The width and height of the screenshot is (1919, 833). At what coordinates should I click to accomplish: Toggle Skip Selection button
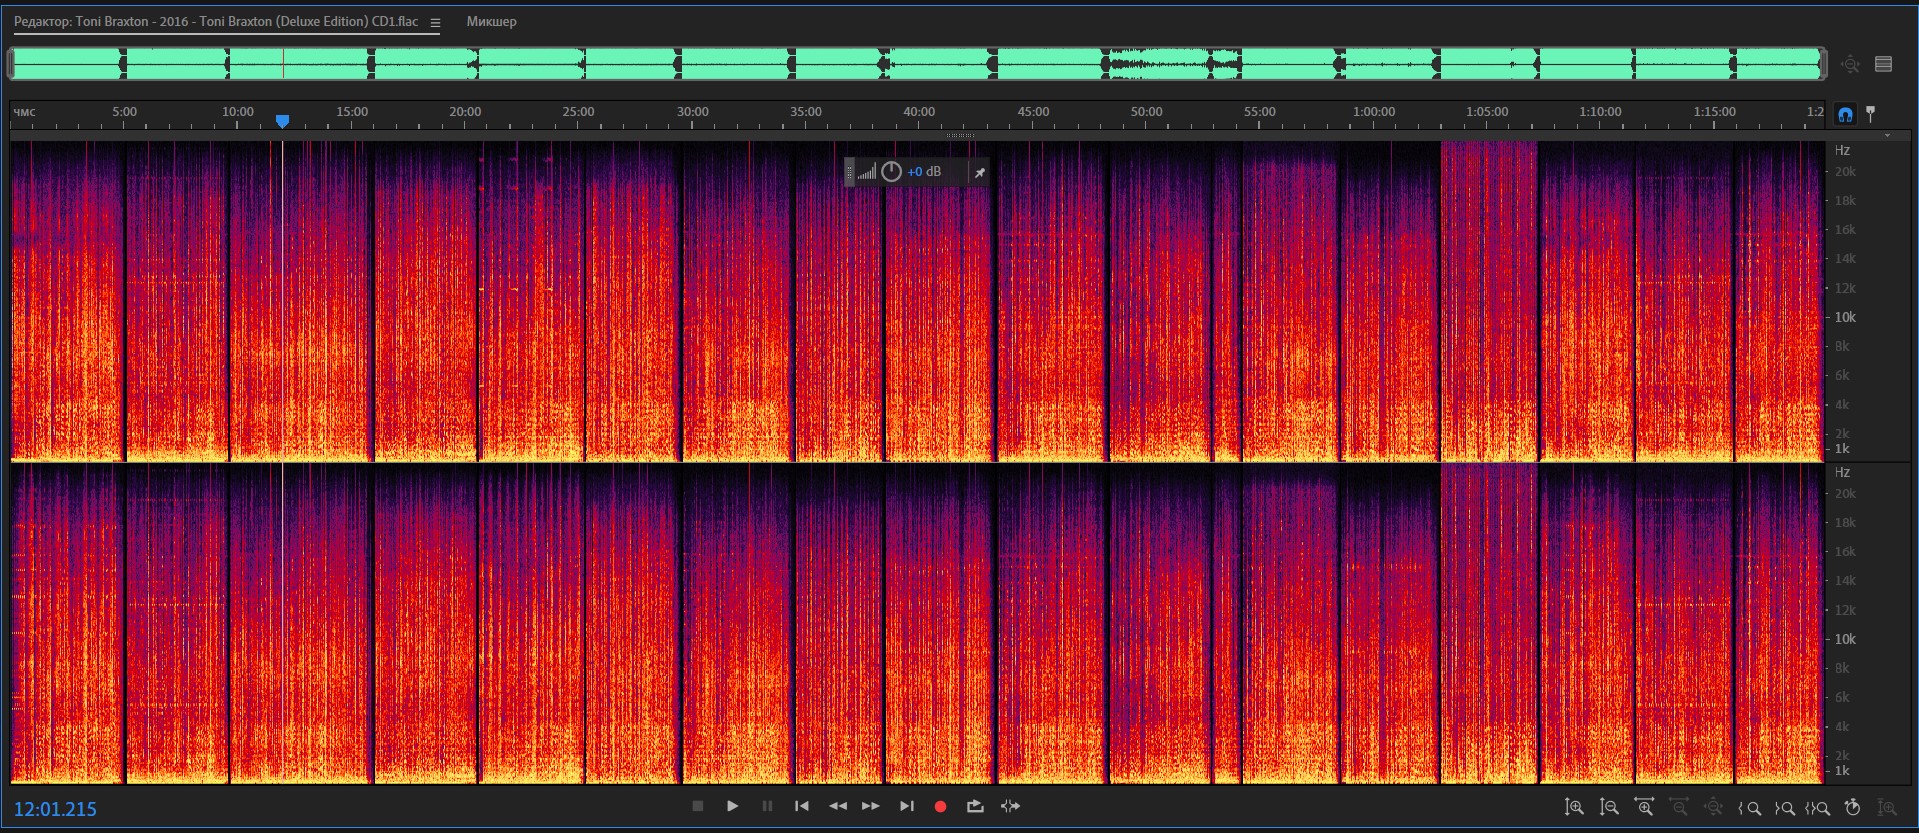[x=1011, y=806]
